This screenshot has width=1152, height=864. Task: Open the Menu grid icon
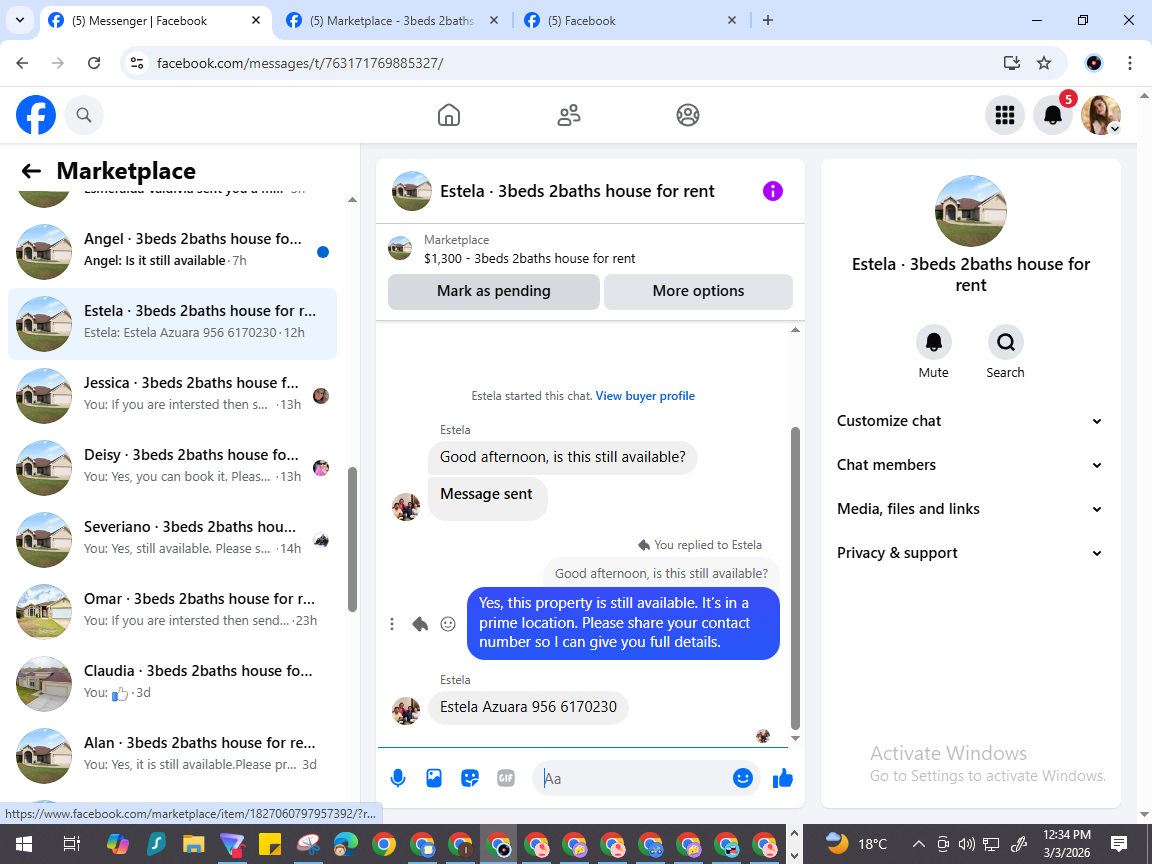tap(1004, 115)
